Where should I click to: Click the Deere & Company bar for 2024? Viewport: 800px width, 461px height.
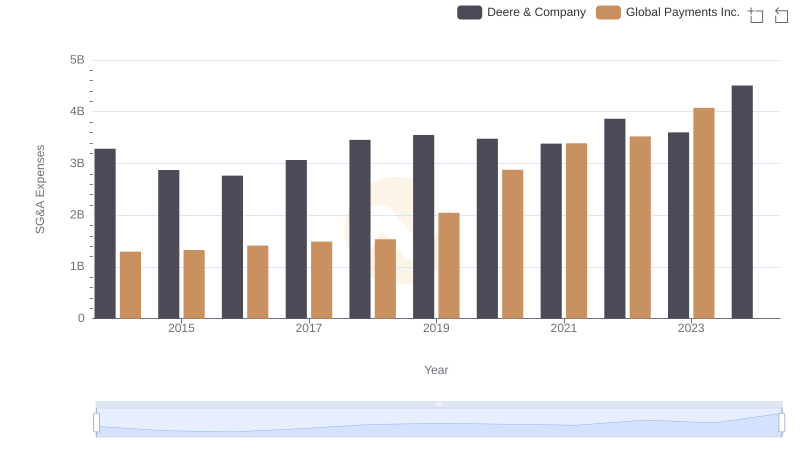click(x=742, y=202)
